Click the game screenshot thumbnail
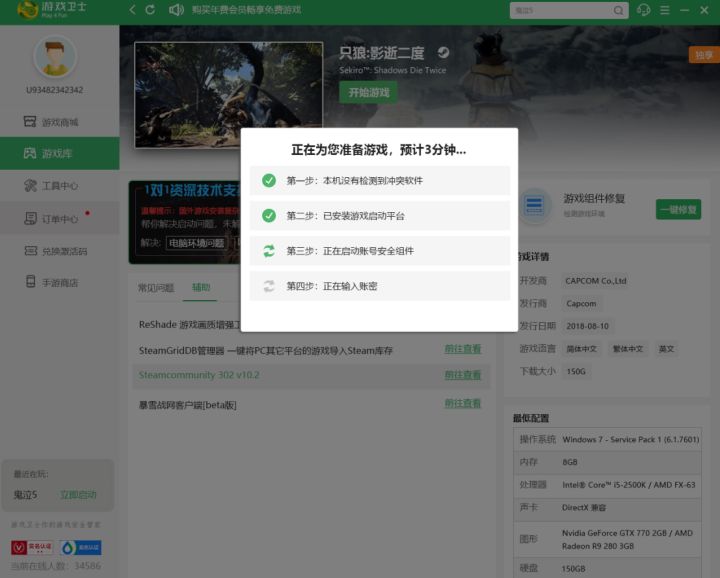Screen dimensions: 720x578 (x=229, y=95)
